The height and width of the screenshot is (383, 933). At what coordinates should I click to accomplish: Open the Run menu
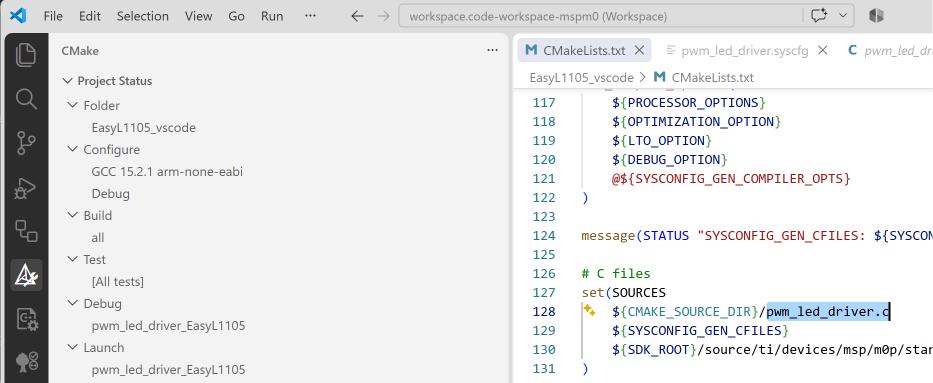[x=272, y=16]
